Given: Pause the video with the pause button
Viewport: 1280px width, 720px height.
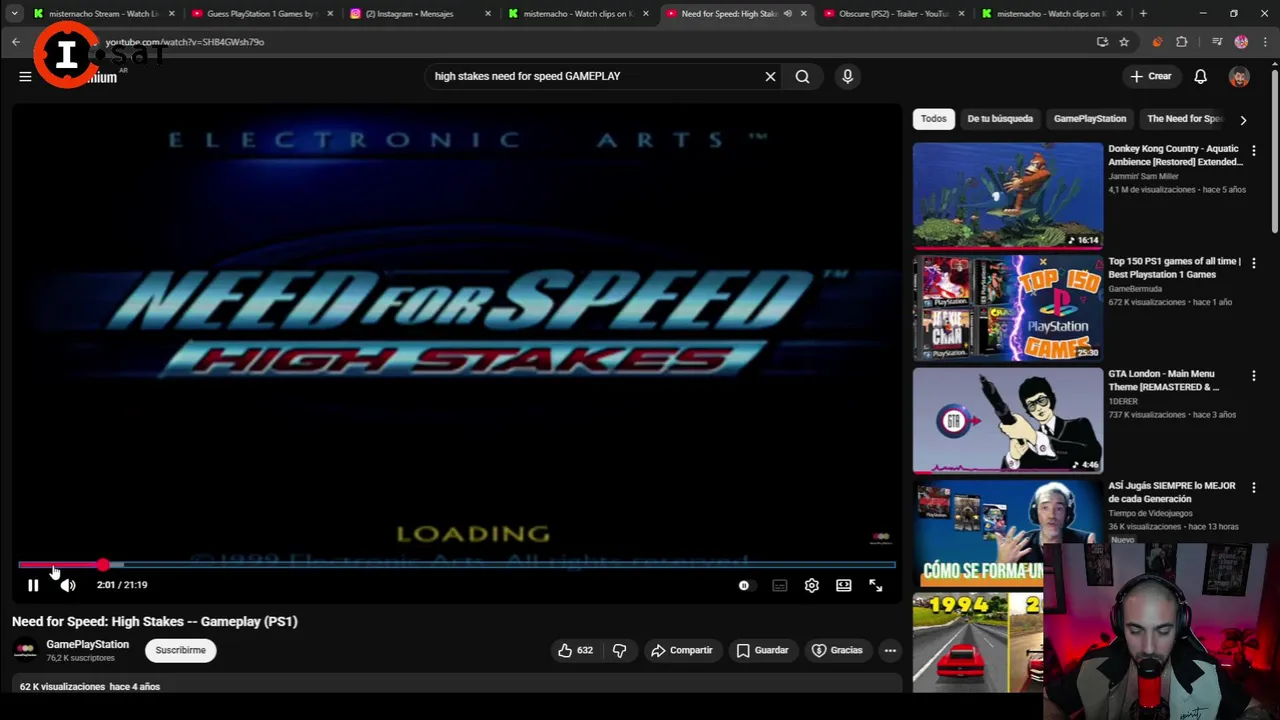Looking at the screenshot, I should 33,585.
